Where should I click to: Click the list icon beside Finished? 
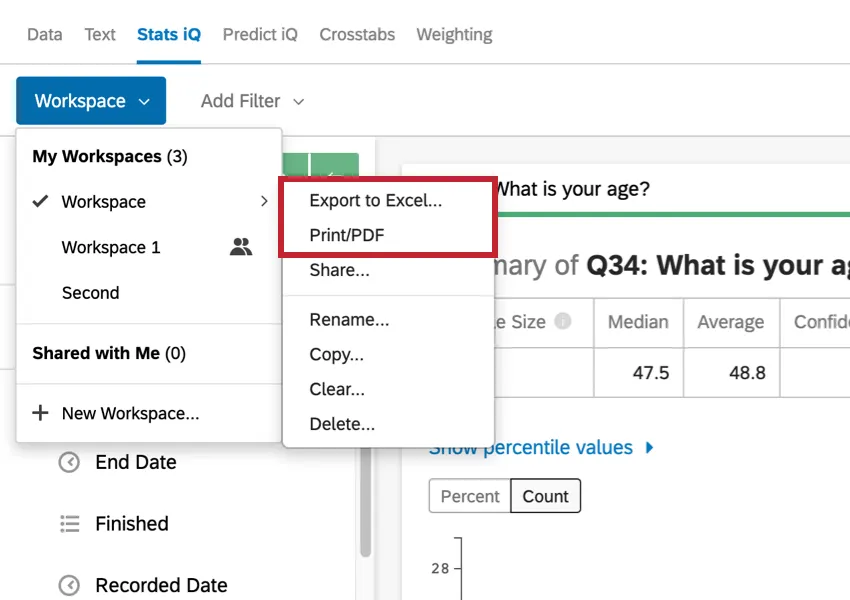point(68,523)
